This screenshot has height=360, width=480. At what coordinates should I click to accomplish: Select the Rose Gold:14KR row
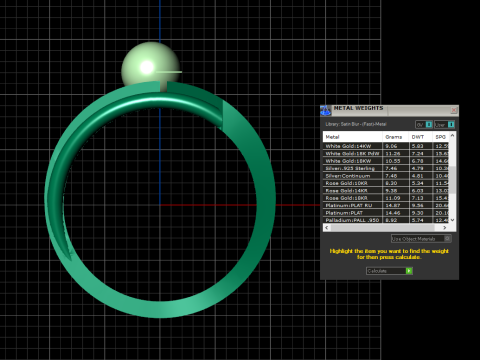[386, 191]
